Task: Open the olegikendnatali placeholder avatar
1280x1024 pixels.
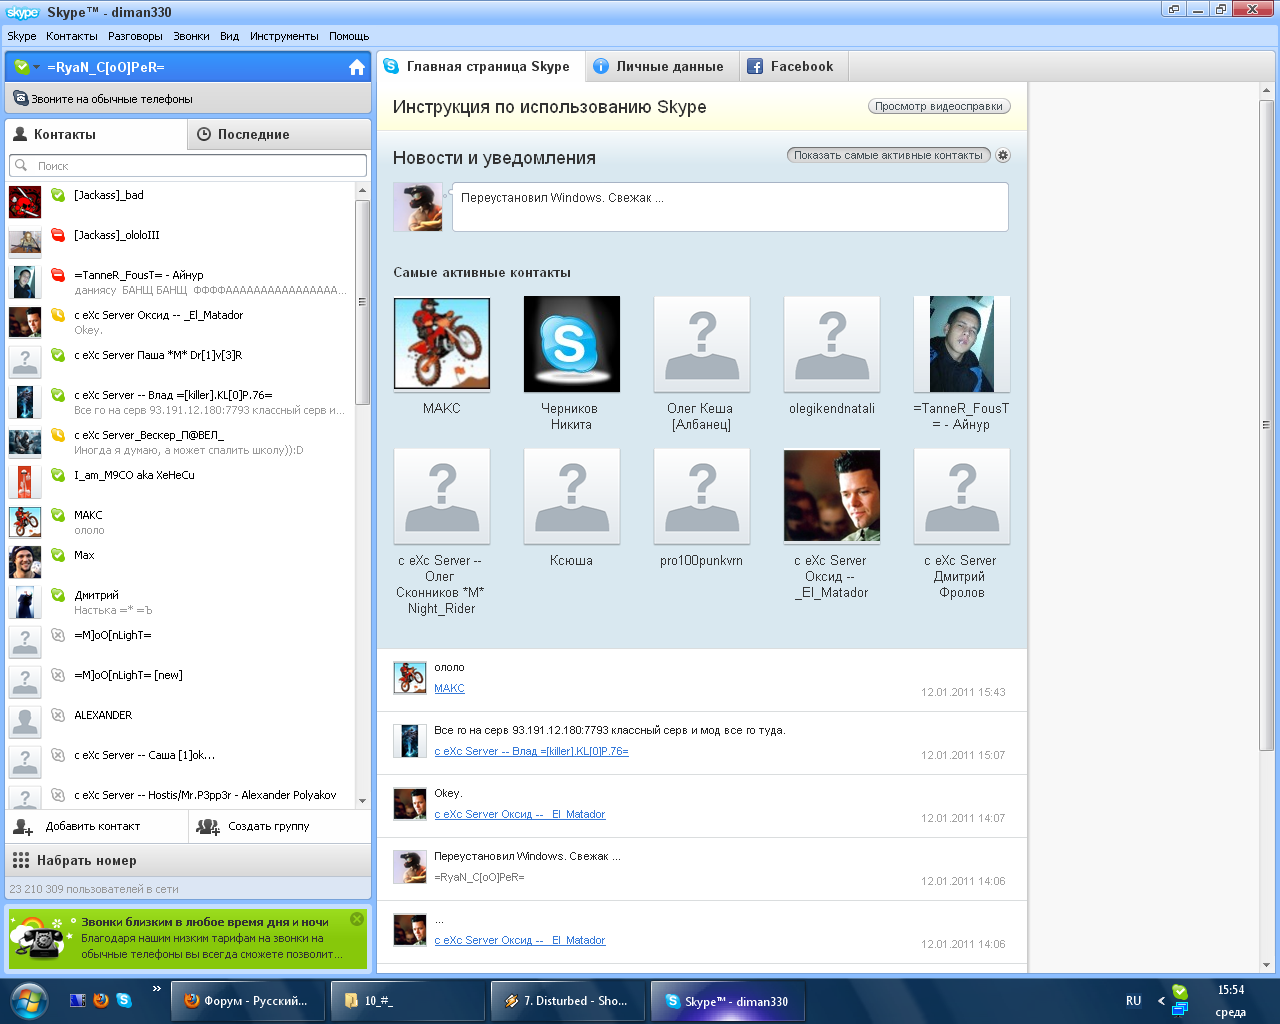Action: coord(832,344)
